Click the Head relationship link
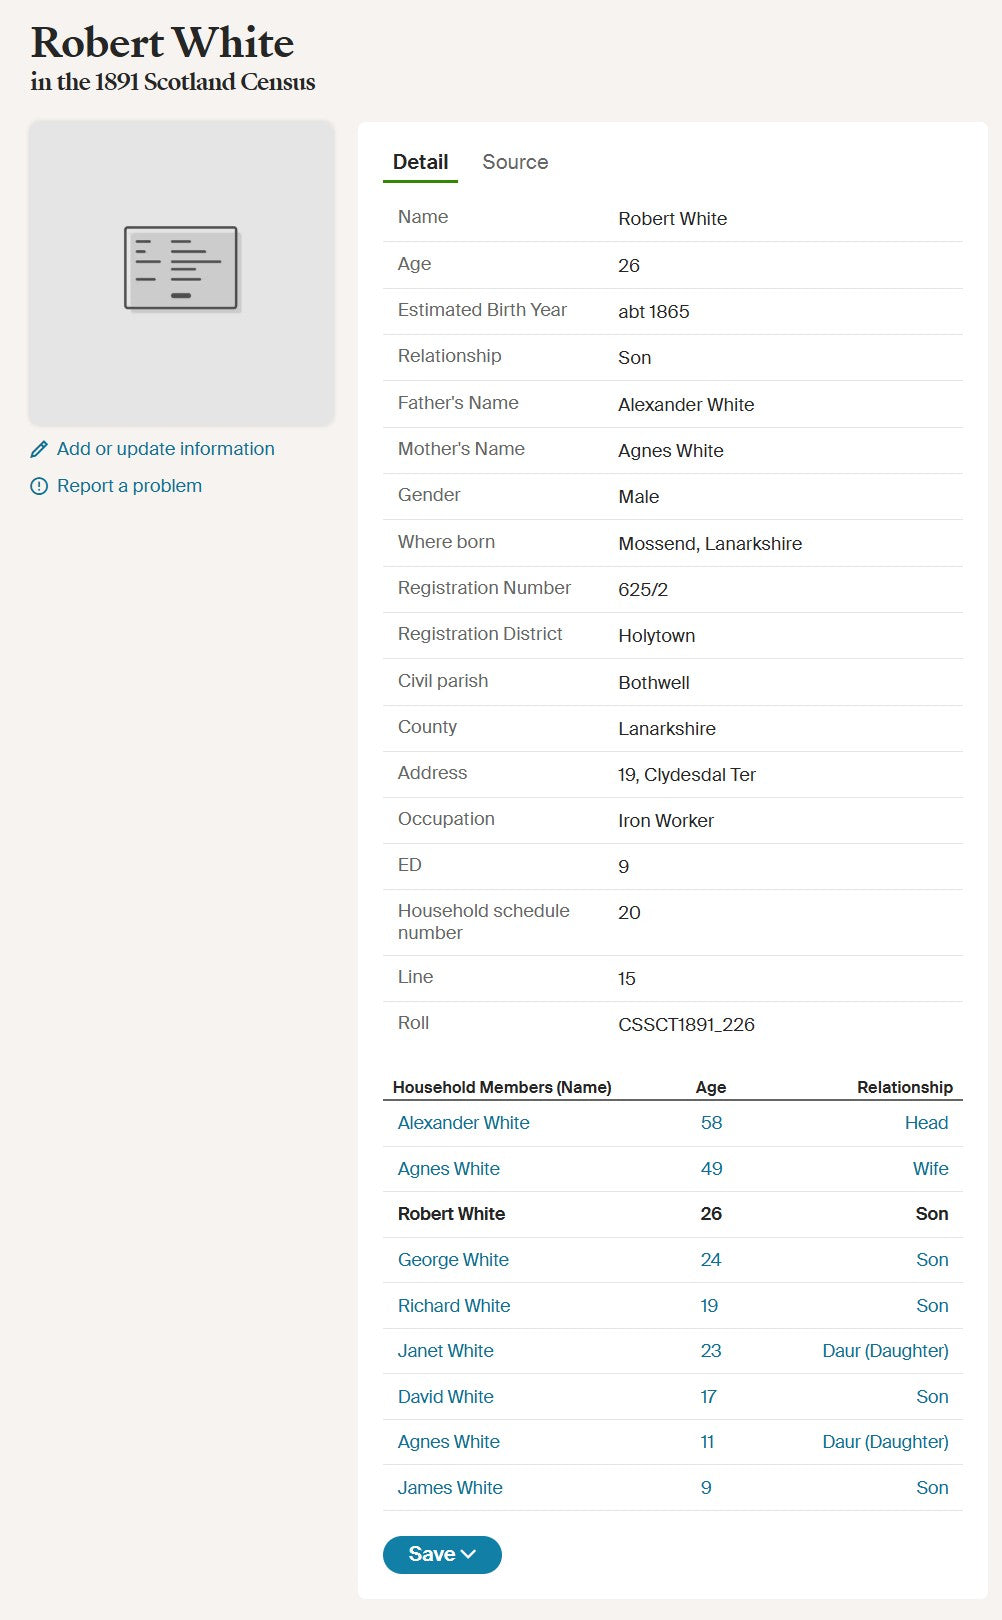The height and width of the screenshot is (1620, 1002). click(x=926, y=1122)
